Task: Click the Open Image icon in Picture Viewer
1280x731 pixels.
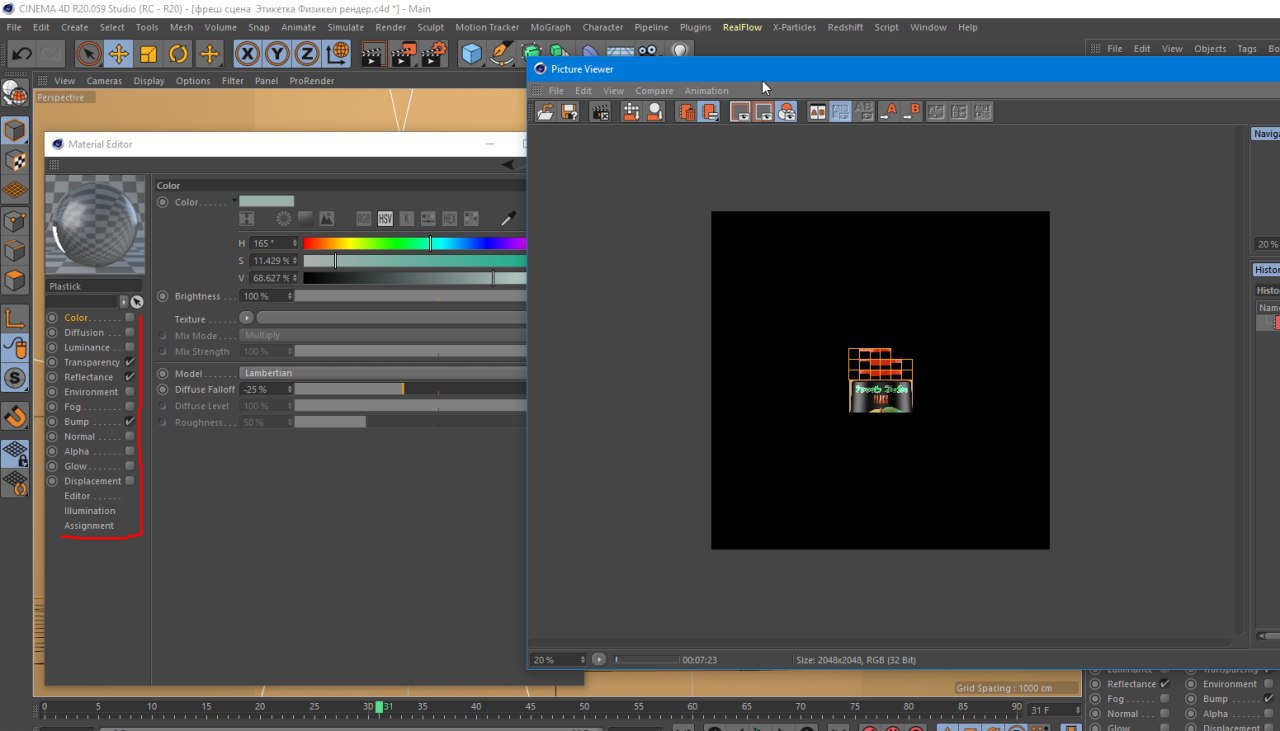Action: pyautogui.click(x=545, y=112)
